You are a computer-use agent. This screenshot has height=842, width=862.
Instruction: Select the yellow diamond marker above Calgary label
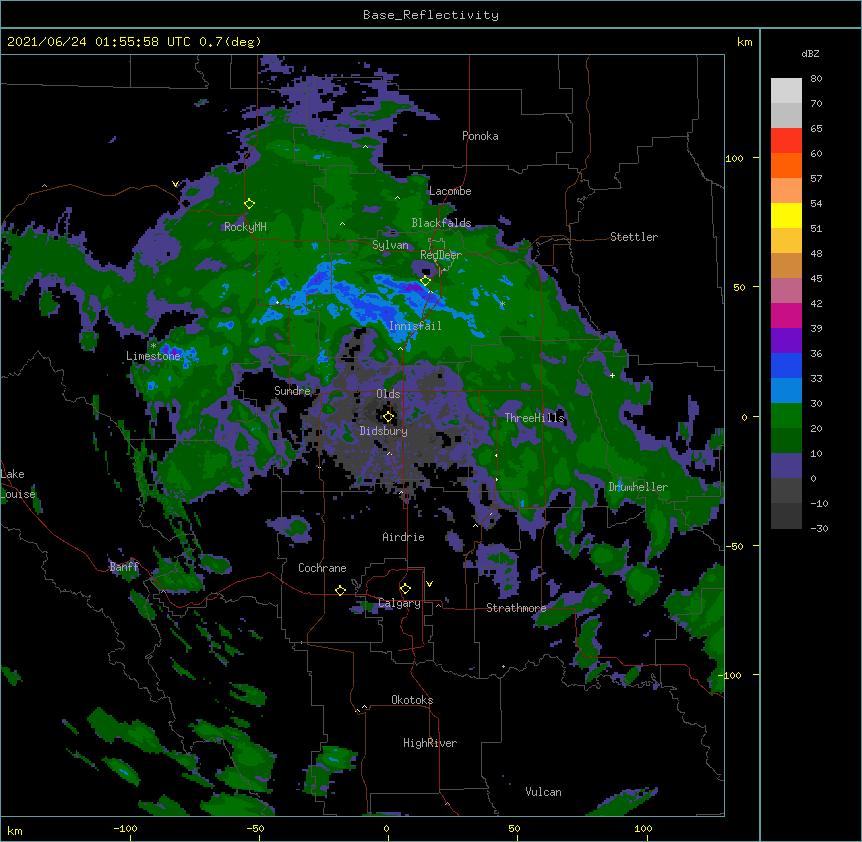tap(405, 589)
